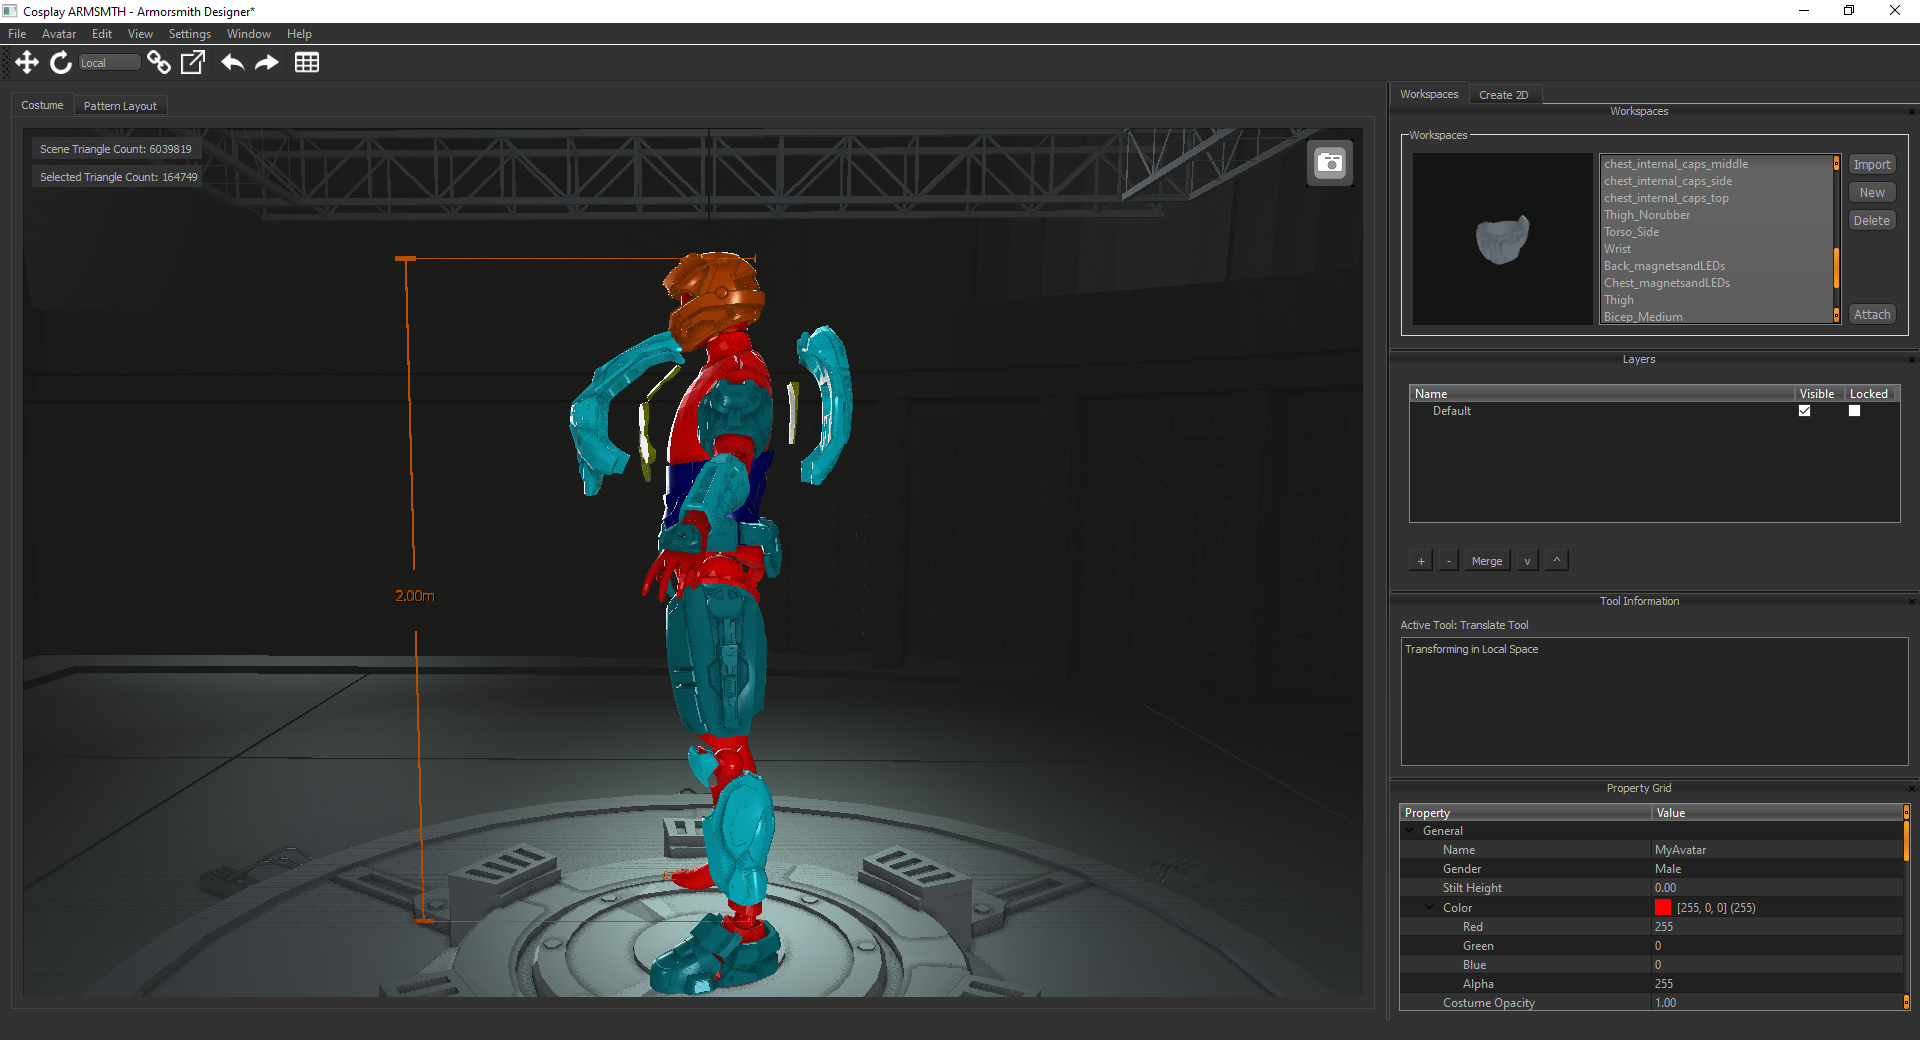
Task: Select Back_magnetsandLEDs workspace
Action: pos(1664,266)
